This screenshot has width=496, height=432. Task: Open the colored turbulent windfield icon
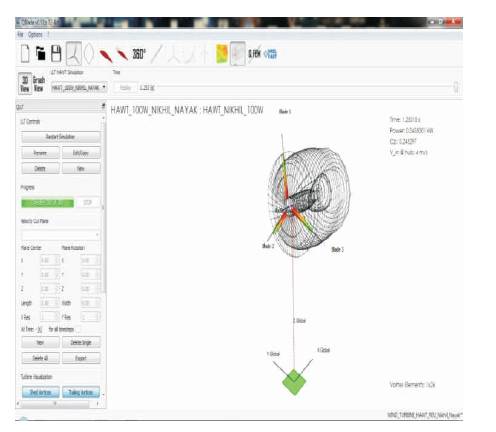[x=222, y=54]
